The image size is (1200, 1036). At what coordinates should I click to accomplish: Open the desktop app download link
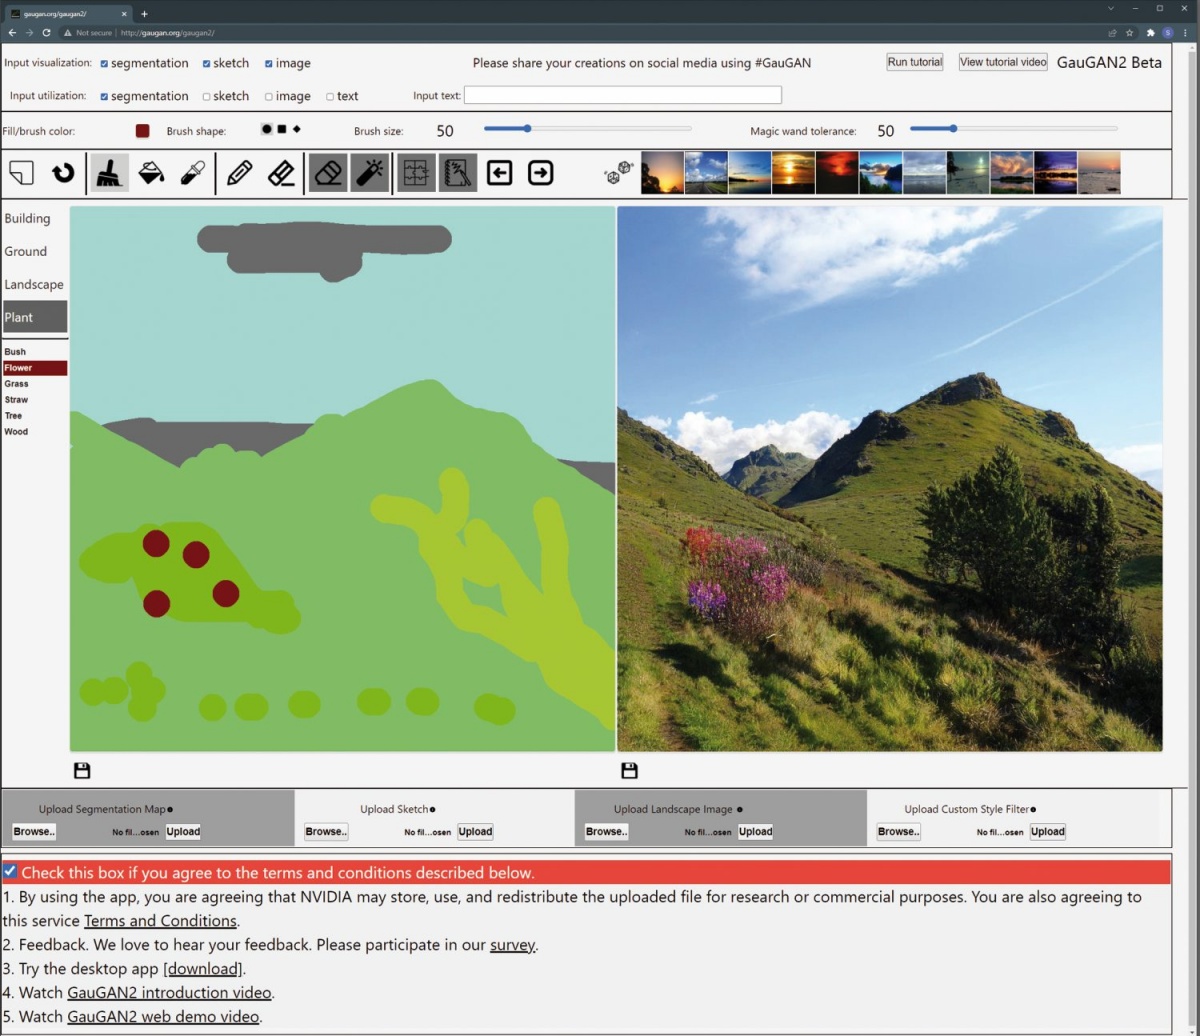click(204, 969)
